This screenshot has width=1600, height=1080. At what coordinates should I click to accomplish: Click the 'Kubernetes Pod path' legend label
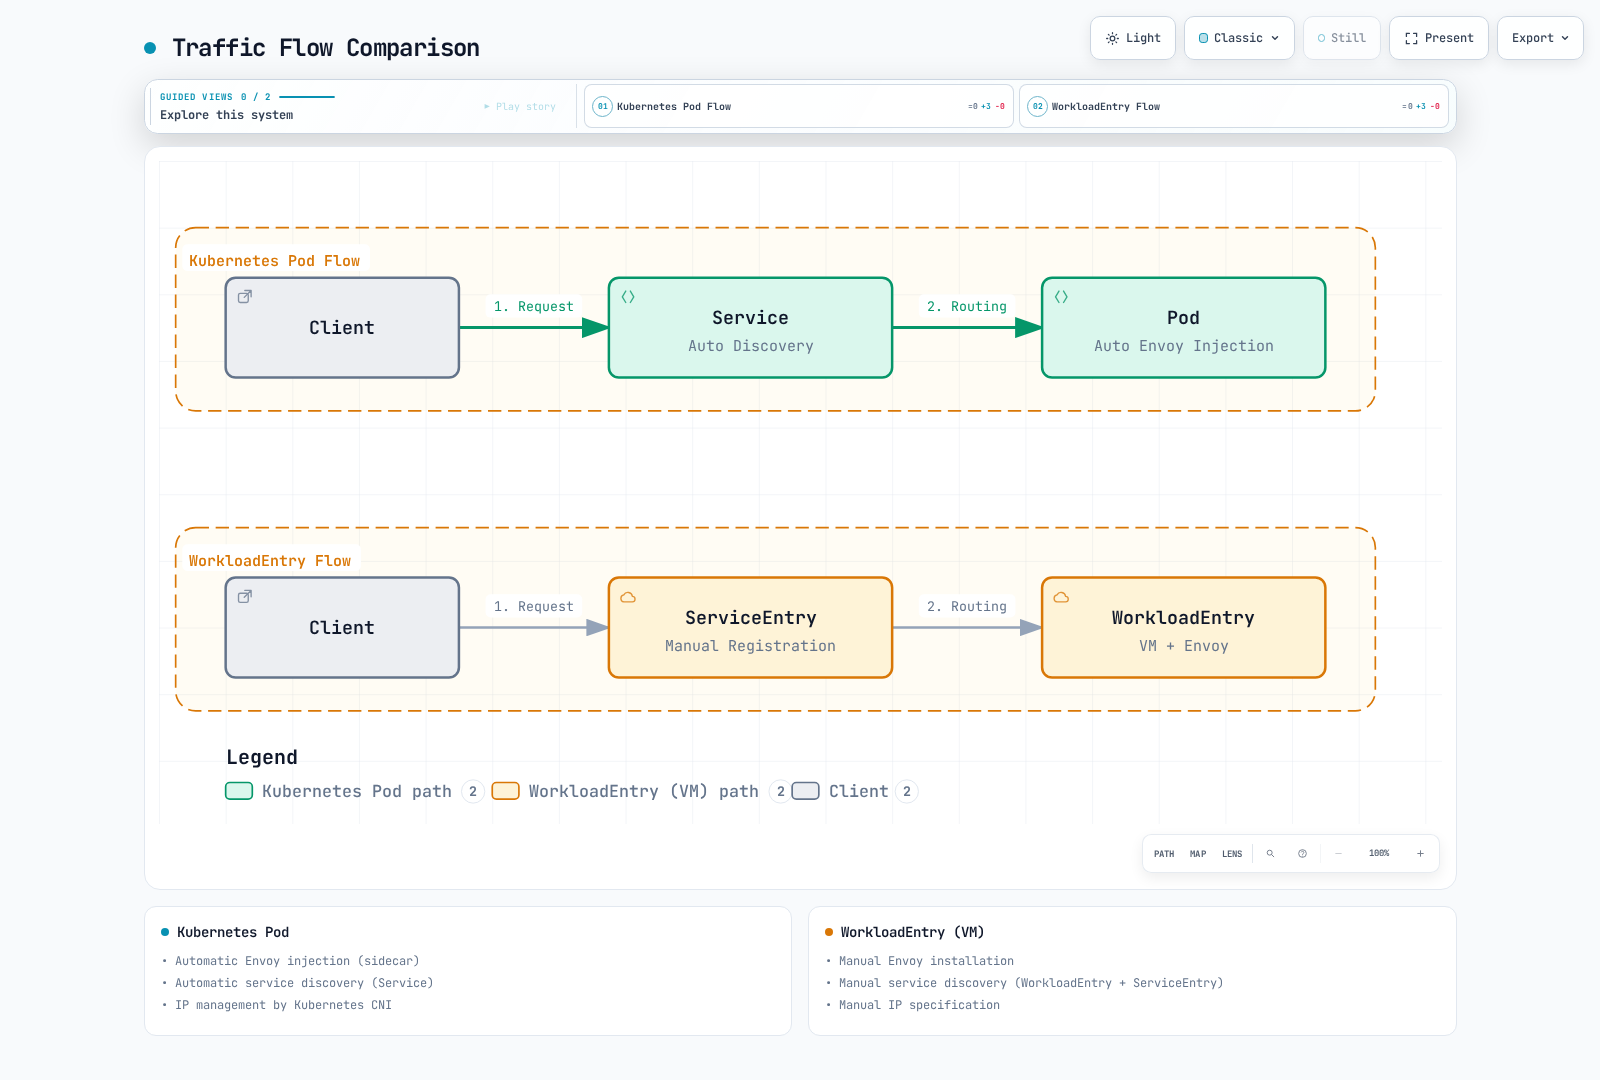(x=357, y=791)
